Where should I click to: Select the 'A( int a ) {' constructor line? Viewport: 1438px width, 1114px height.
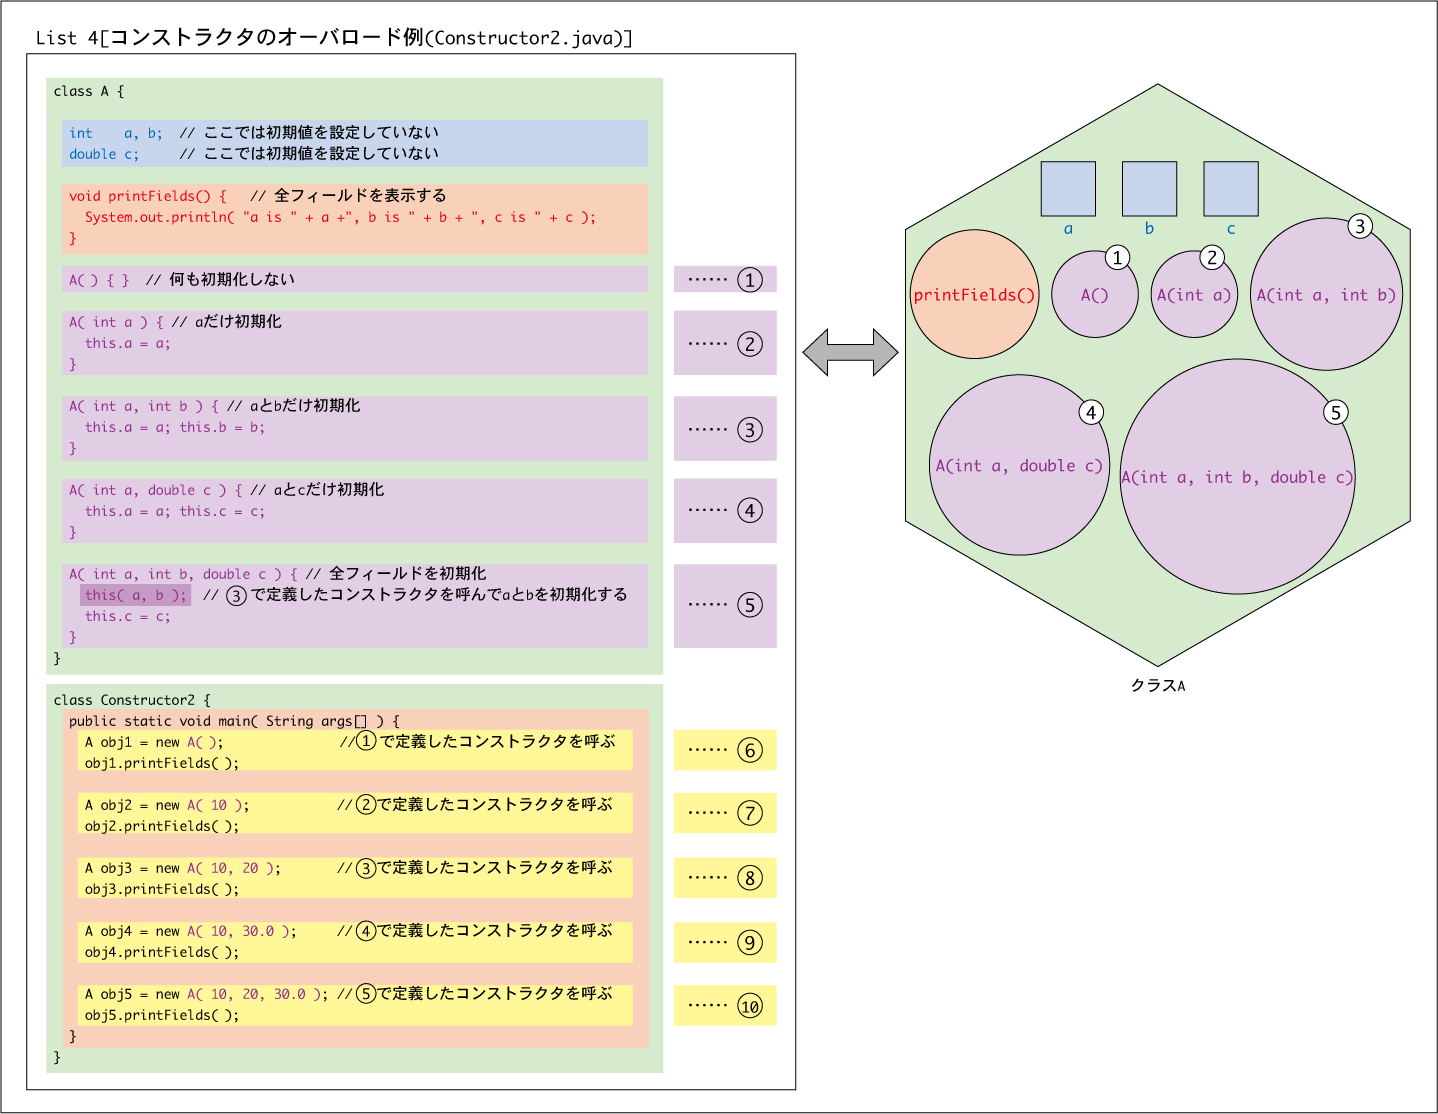tap(116, 322)
